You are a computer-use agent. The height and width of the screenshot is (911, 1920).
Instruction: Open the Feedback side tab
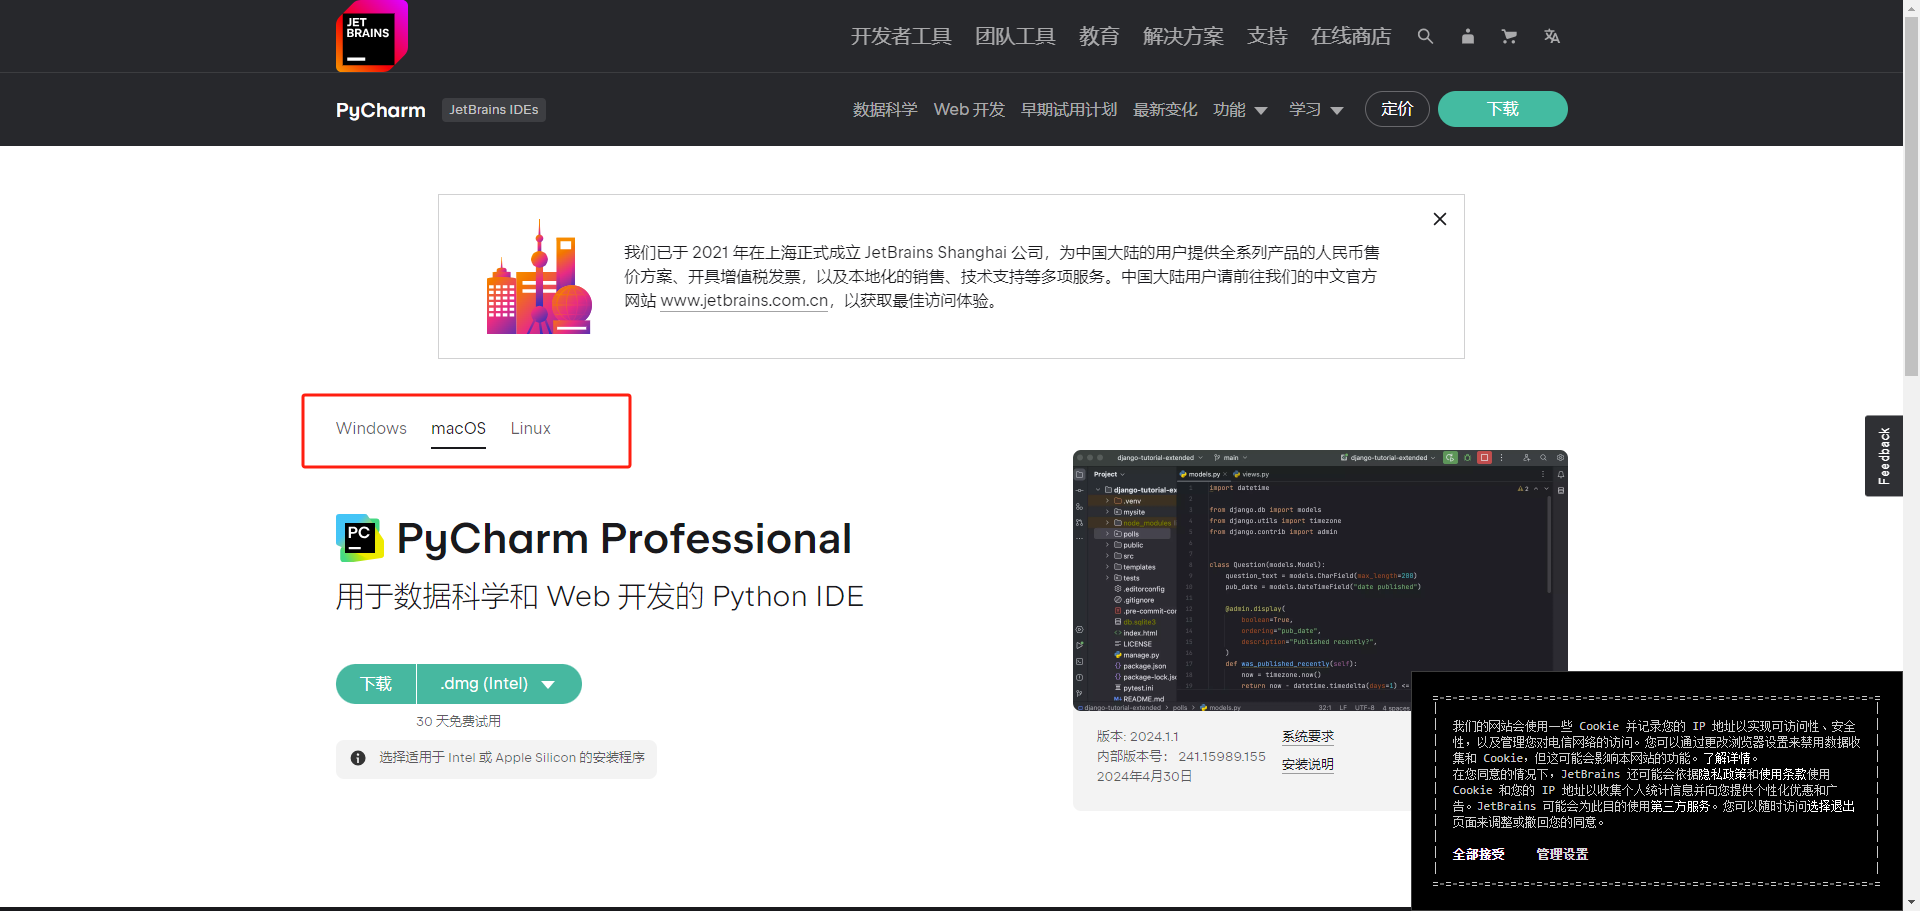[1884, 456]
